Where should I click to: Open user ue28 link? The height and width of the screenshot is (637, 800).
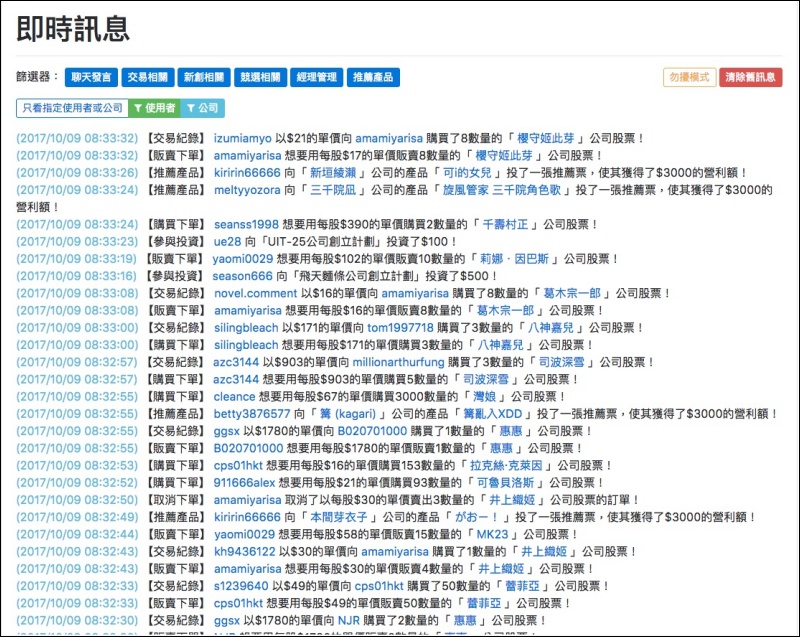(x=228, y=242)
